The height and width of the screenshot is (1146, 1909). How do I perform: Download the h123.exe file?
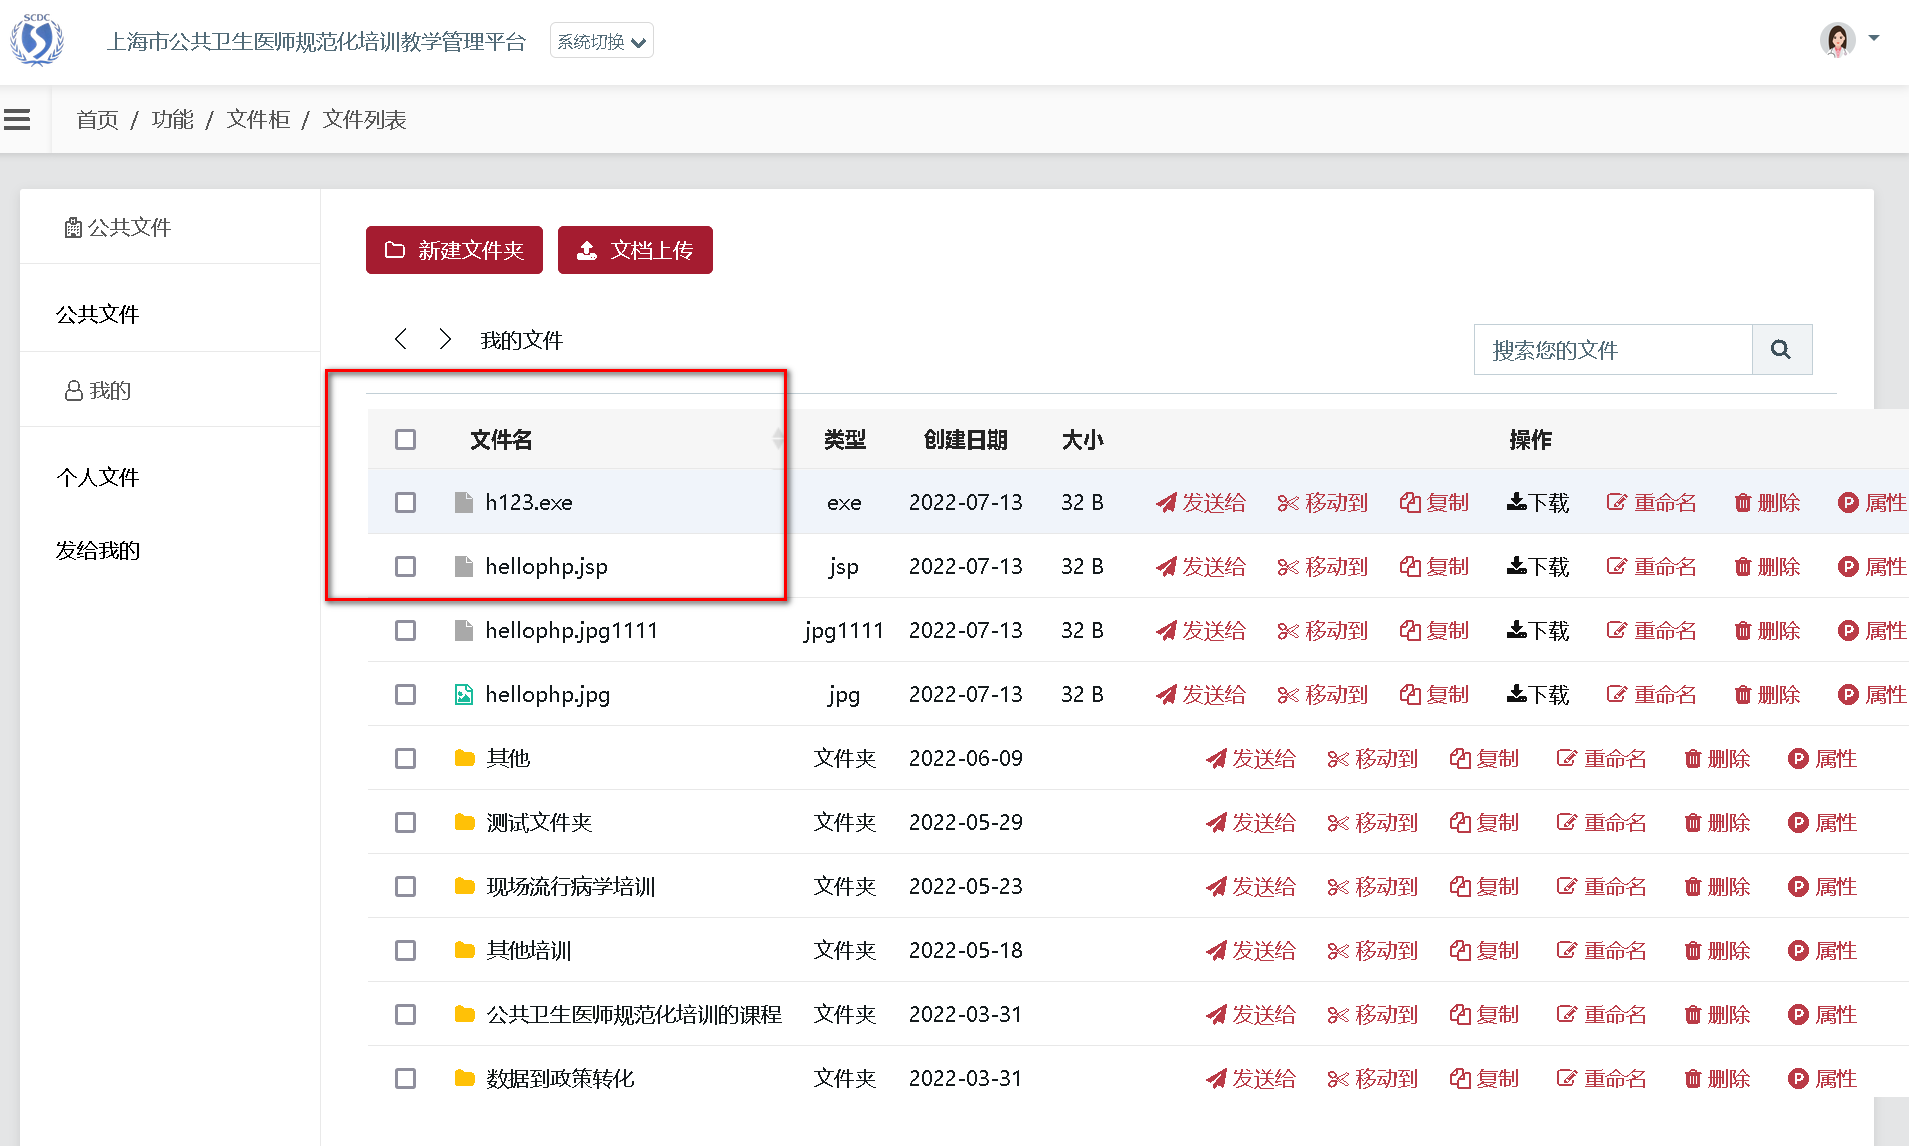(1538, 502)
